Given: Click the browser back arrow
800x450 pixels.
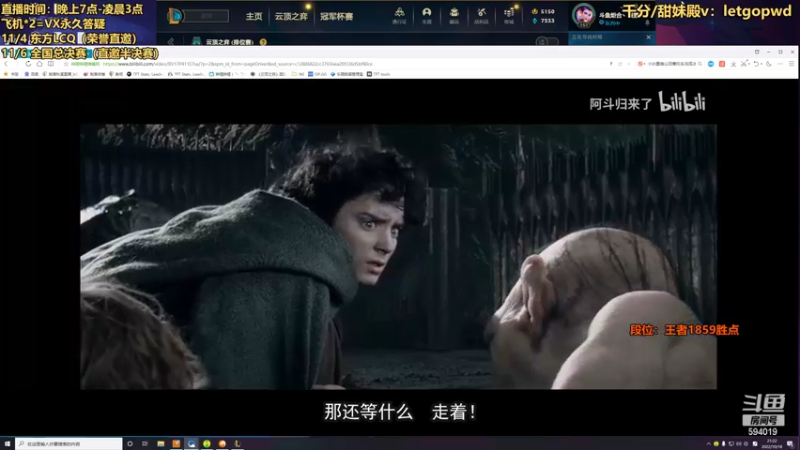Looking at the screenshot, I should [6, 64].
